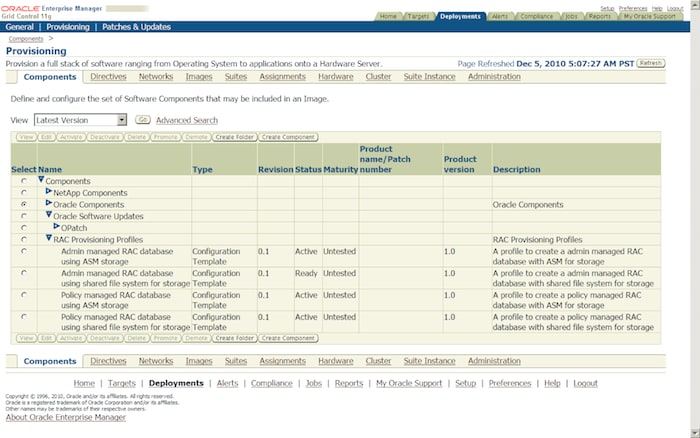Click the Type column header
Viewport: 700px width, 438px height.
click(202, 170)
